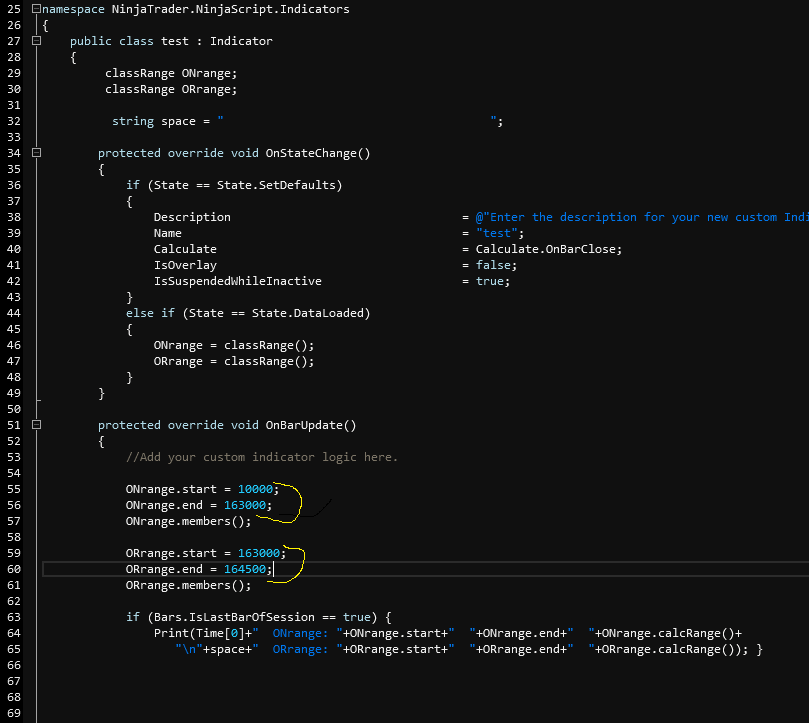Click OnBarUpdate method name
The width and height of the screenshot is (809, 723).
point(304,425)
